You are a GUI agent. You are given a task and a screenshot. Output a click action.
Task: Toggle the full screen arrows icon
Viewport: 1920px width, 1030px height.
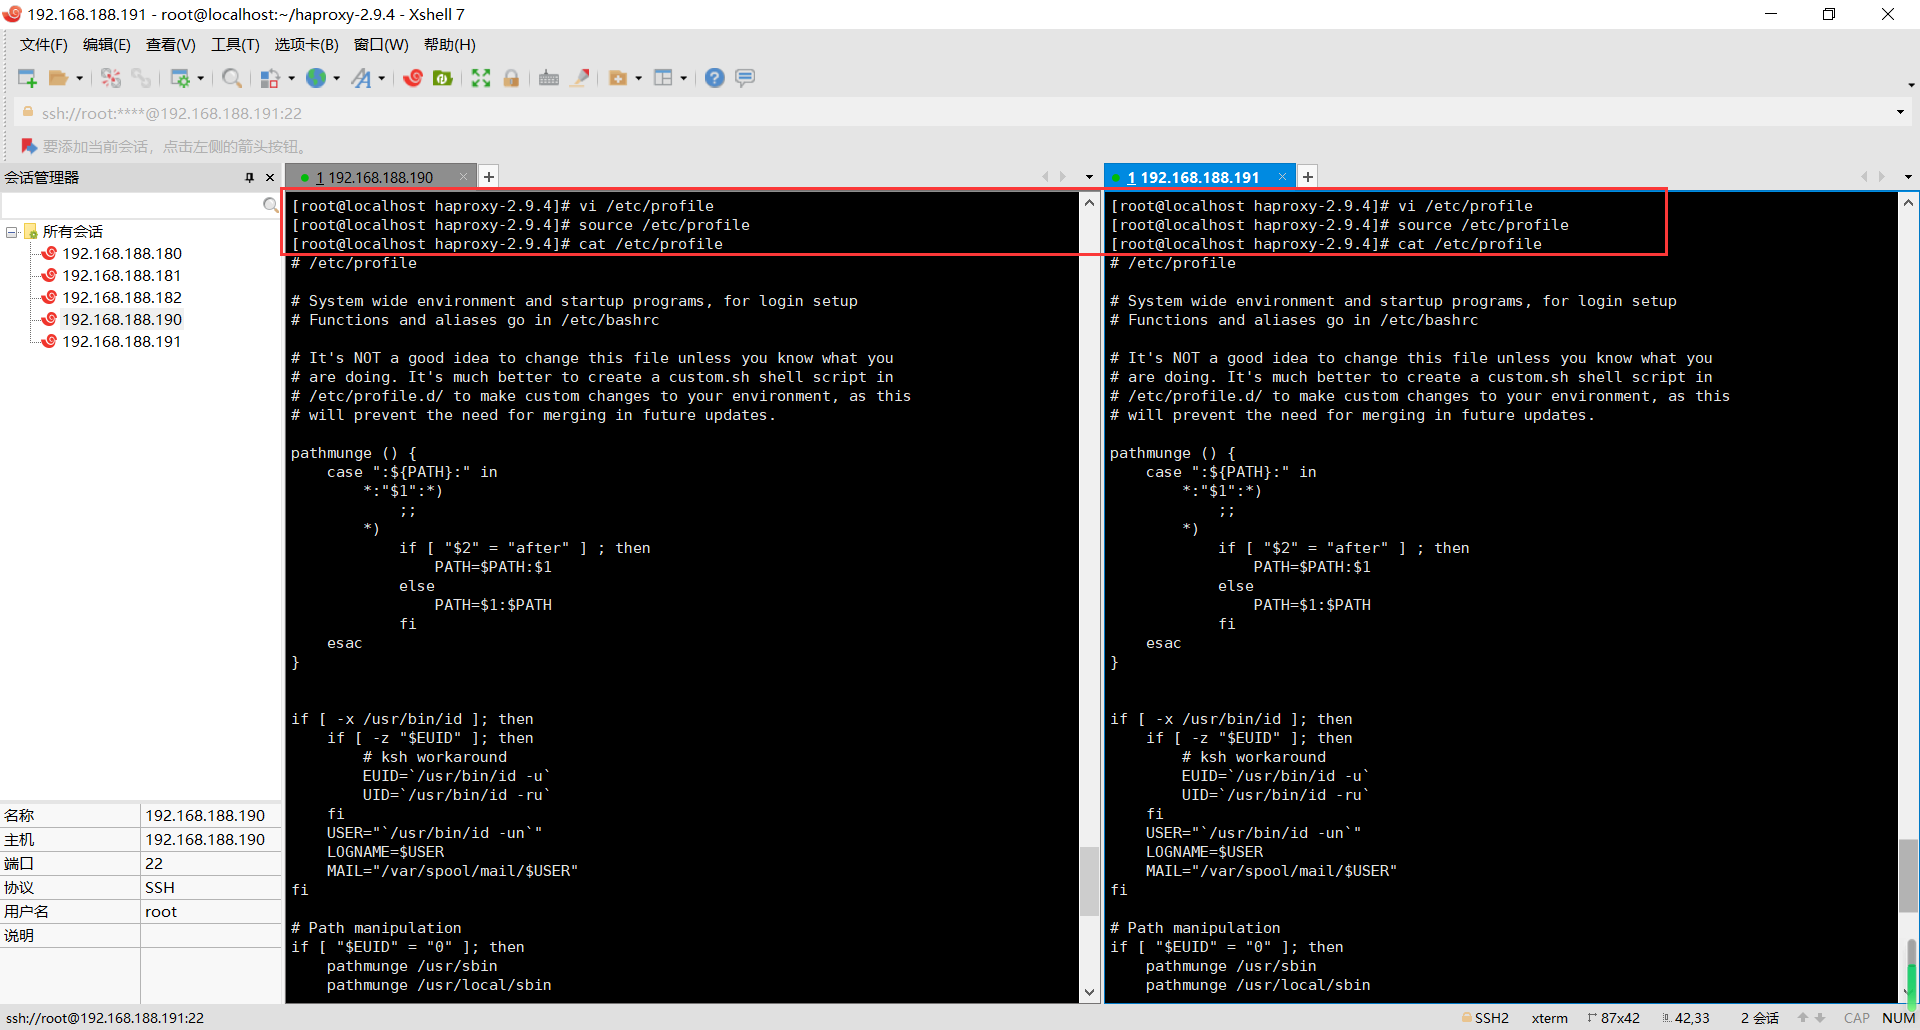[481, 78]
